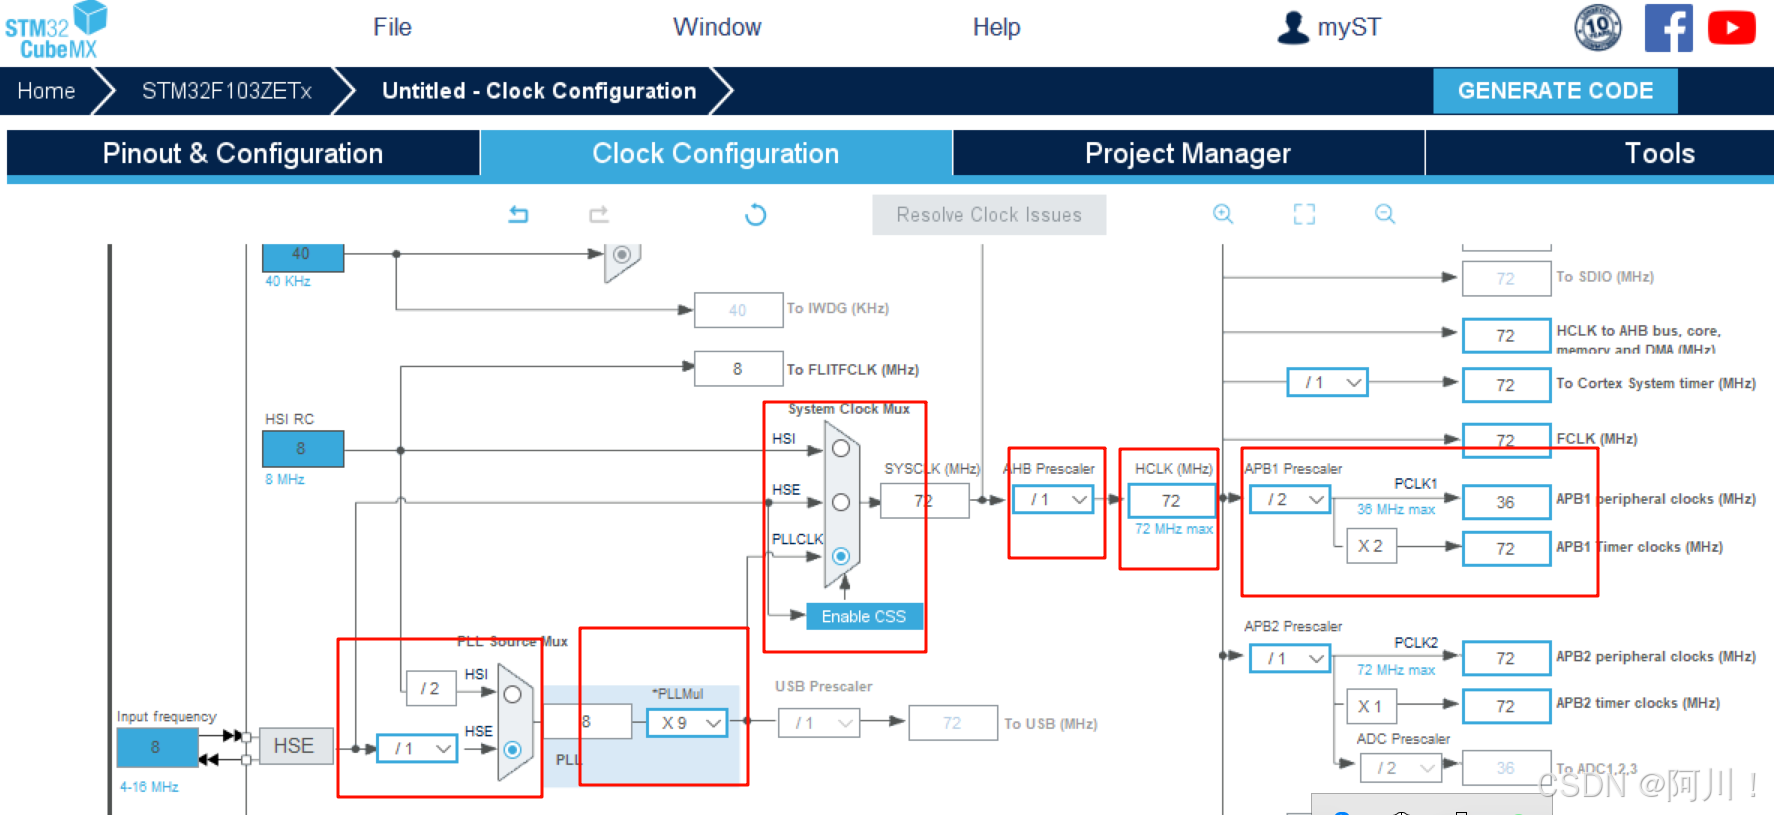Click the X 2 APB1 timer multiplier box
This screenshot has height=815, width=1774.
coord(1370,546)
